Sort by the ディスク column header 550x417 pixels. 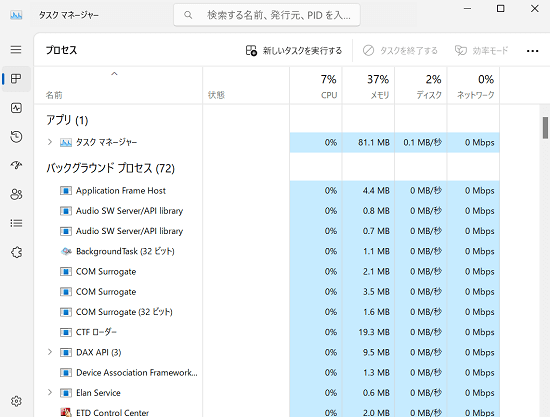coord(421,86)
